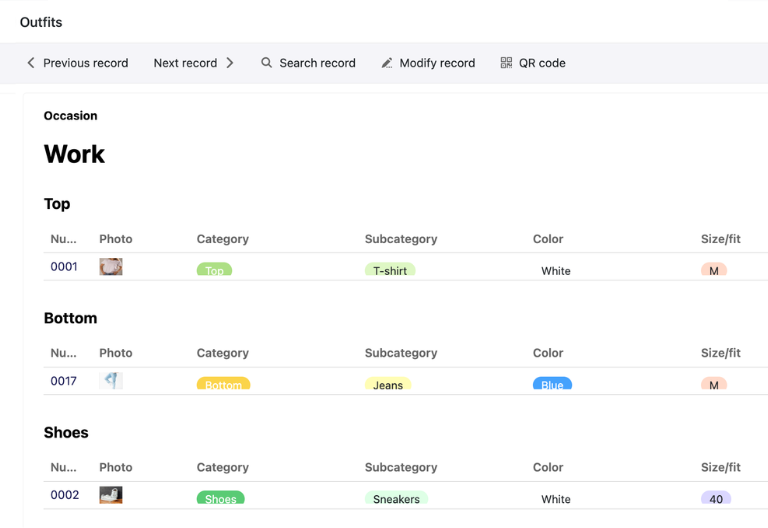Image resolution: width=768 pixels, height=528 pixels.
Task: Open record number 0002
Action: pos(65,495)
